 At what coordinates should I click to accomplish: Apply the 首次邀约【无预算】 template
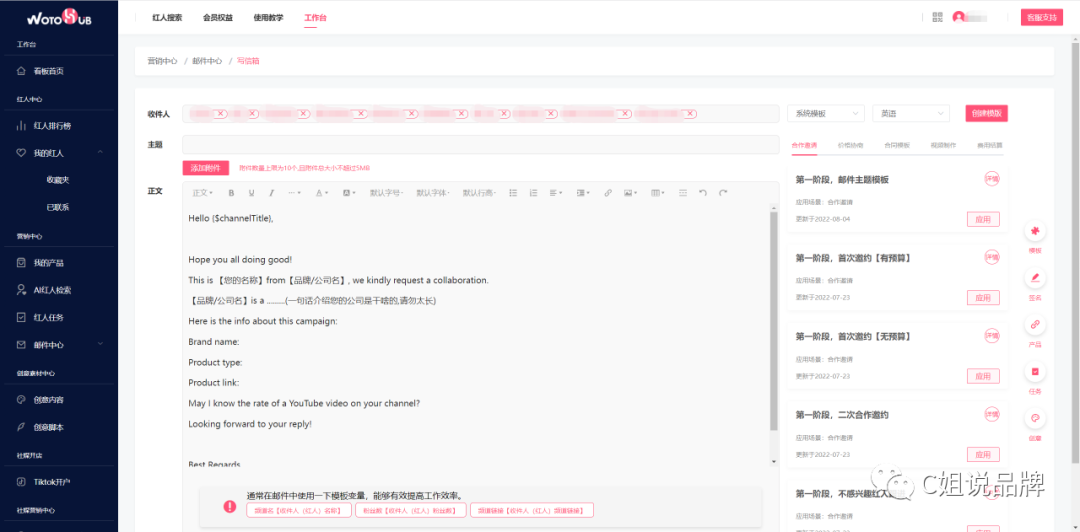point(983,376)
